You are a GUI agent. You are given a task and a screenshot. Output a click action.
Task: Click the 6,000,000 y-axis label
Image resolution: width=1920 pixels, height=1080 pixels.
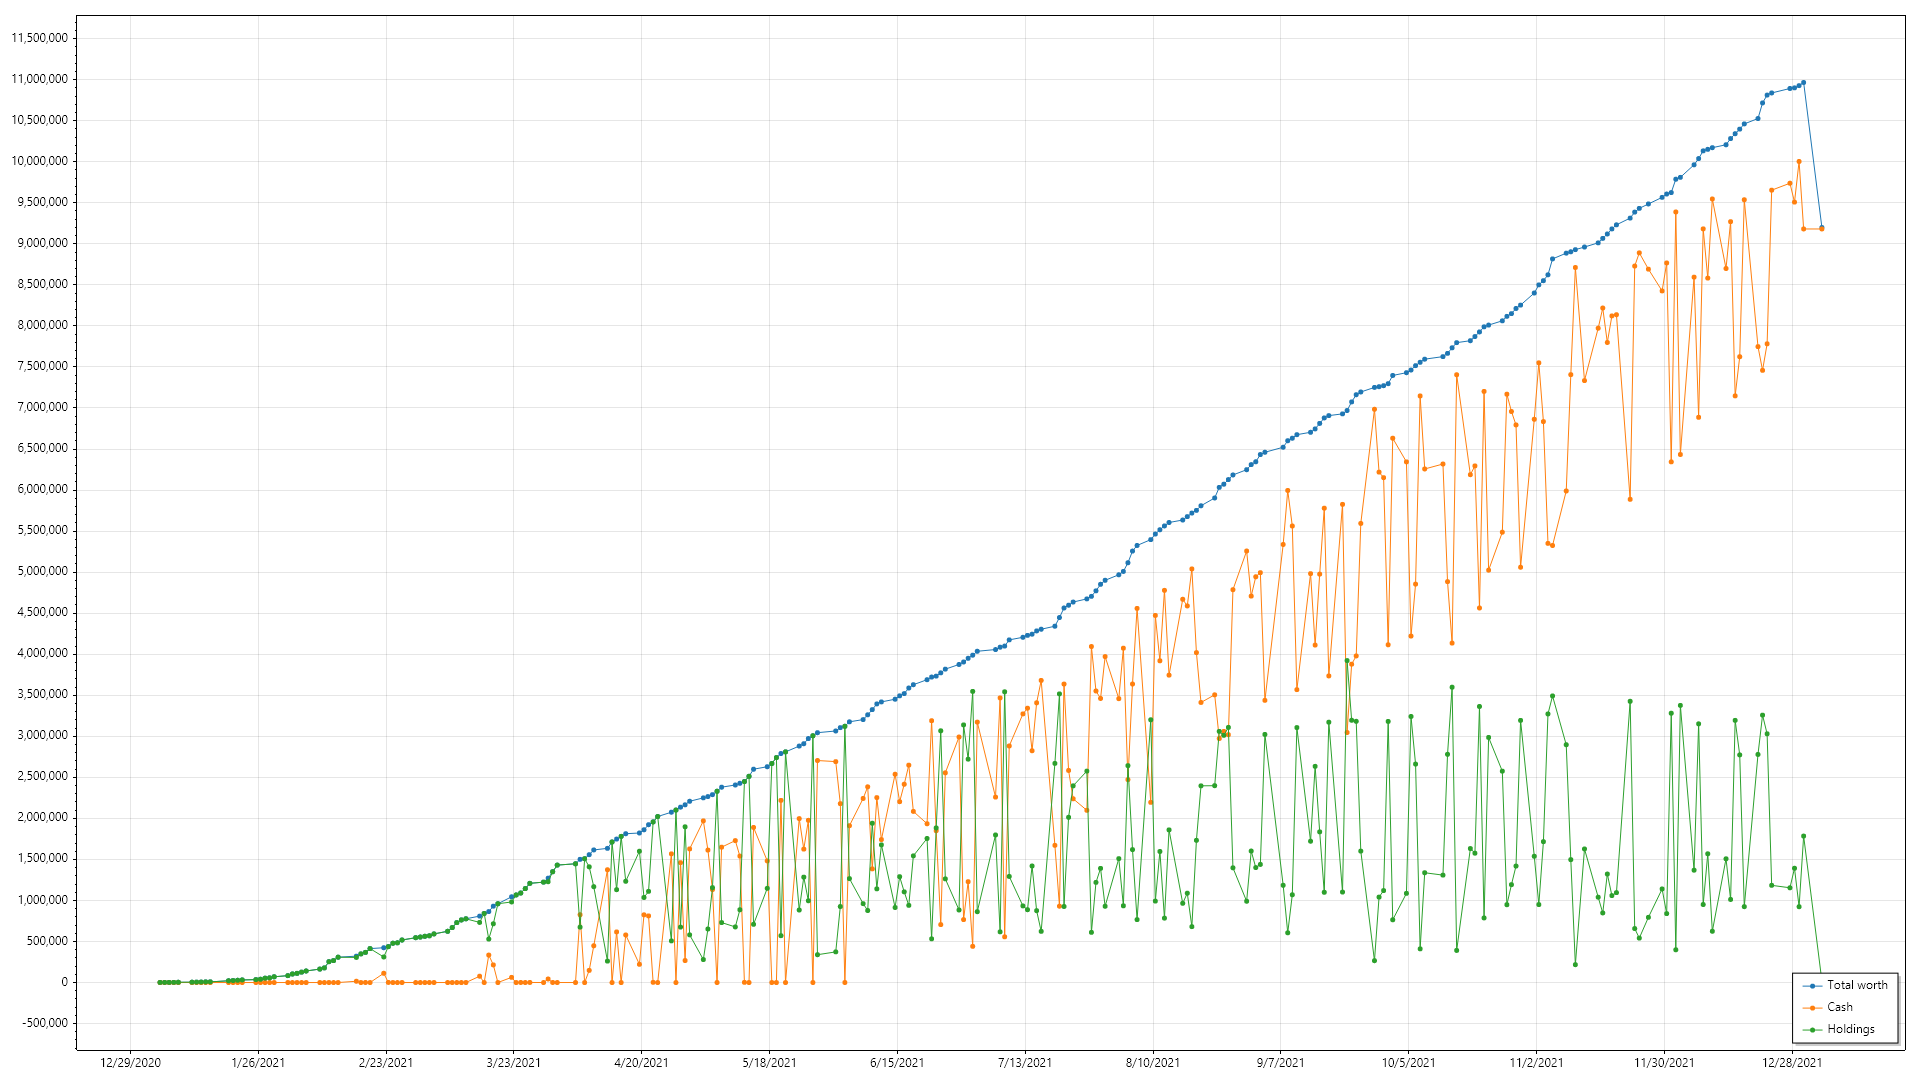point(43,489)
